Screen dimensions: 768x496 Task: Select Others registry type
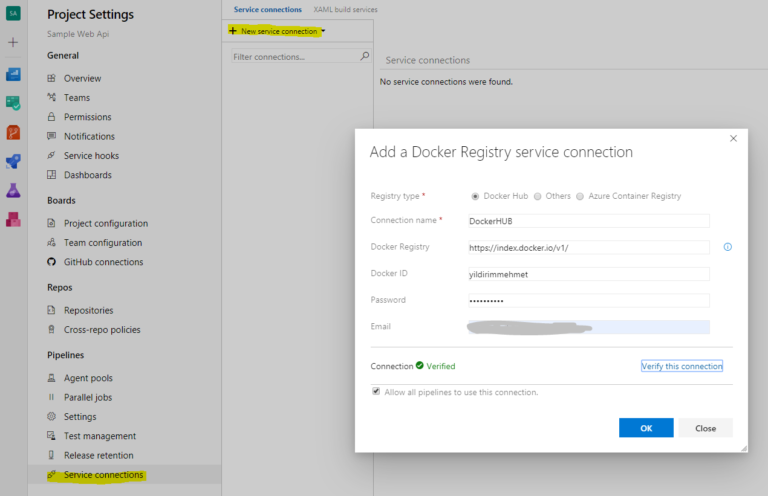coord(538,196)
